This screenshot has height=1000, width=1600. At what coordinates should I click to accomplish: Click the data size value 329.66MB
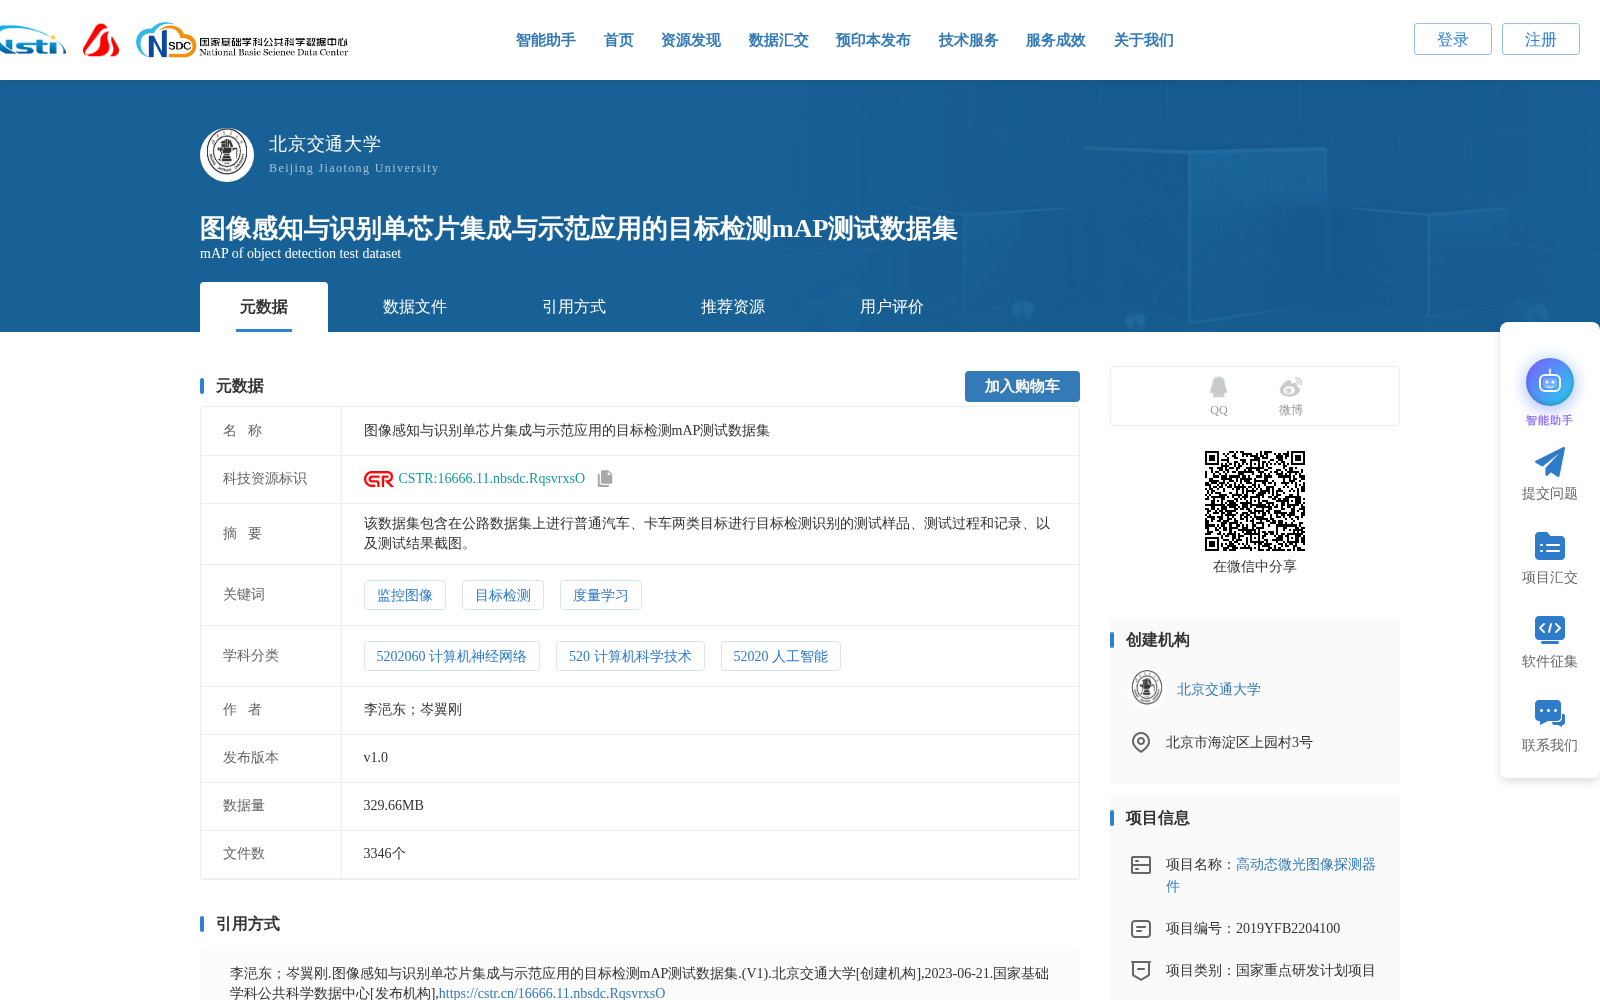(394, 806)
